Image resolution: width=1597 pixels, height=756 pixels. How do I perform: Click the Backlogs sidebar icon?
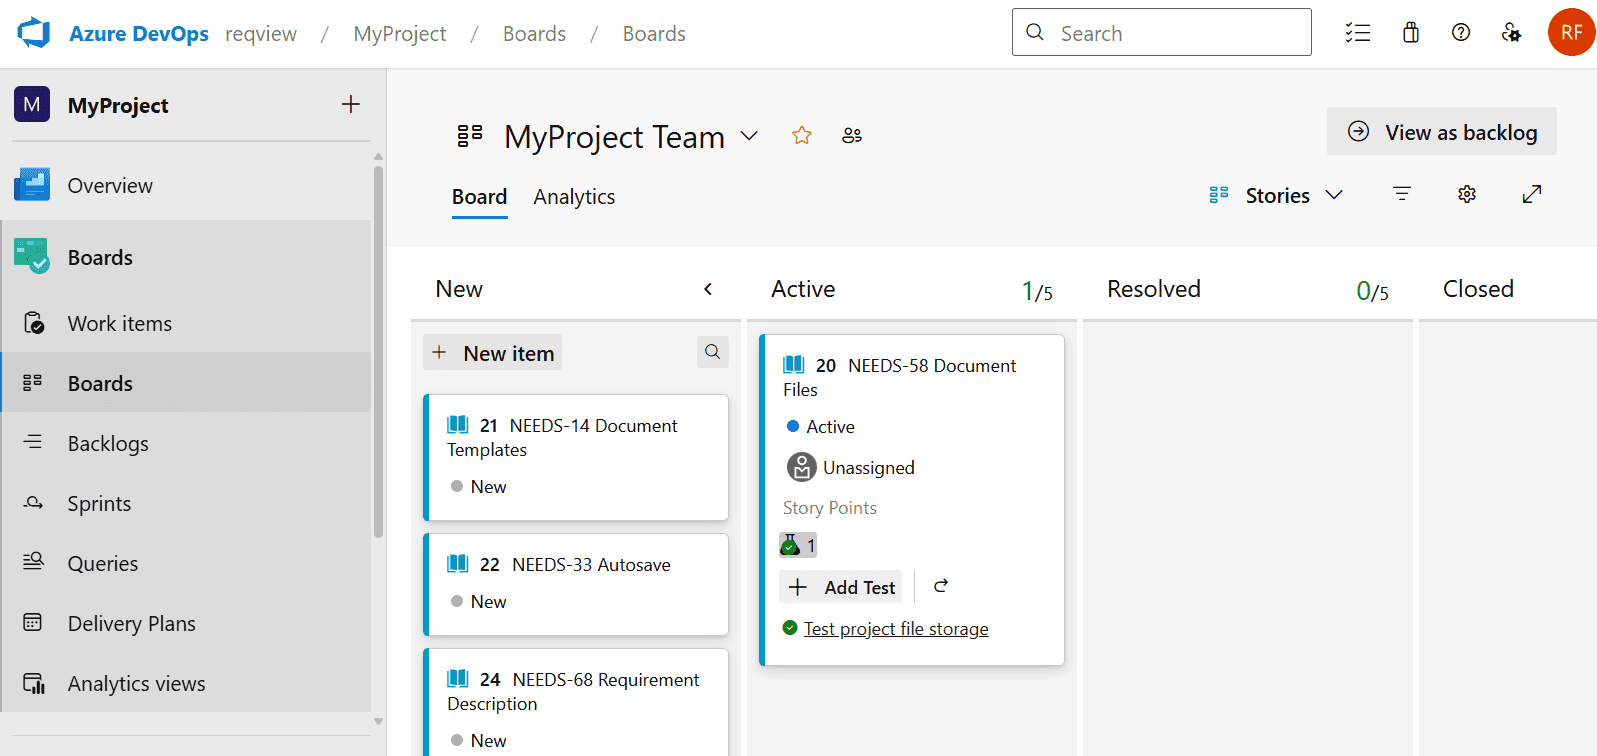(x=33, y=442)
